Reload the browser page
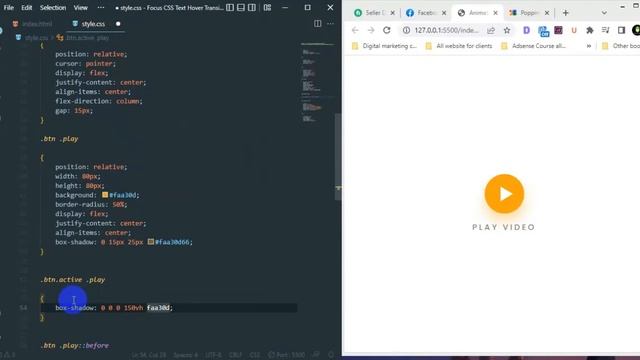This screenshot has height=360, width=640. [387, 30]
